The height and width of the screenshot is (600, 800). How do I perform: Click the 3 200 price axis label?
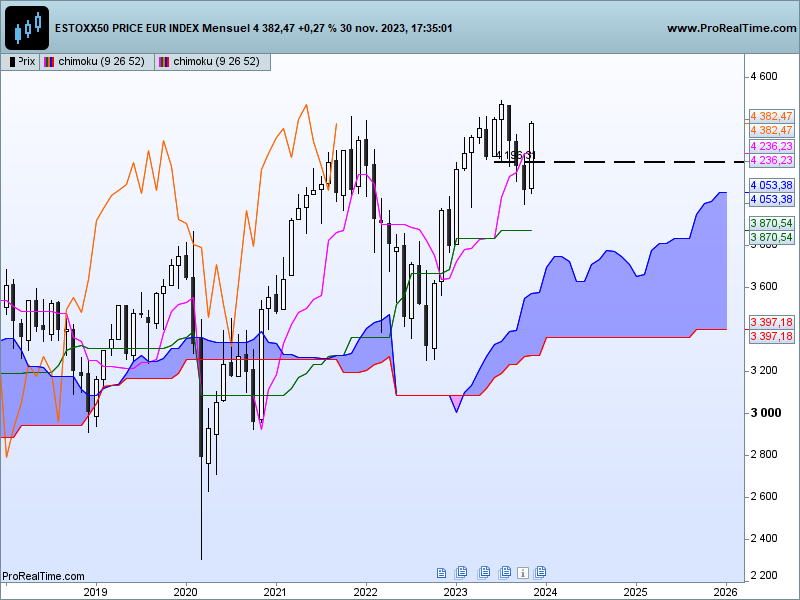764,370
